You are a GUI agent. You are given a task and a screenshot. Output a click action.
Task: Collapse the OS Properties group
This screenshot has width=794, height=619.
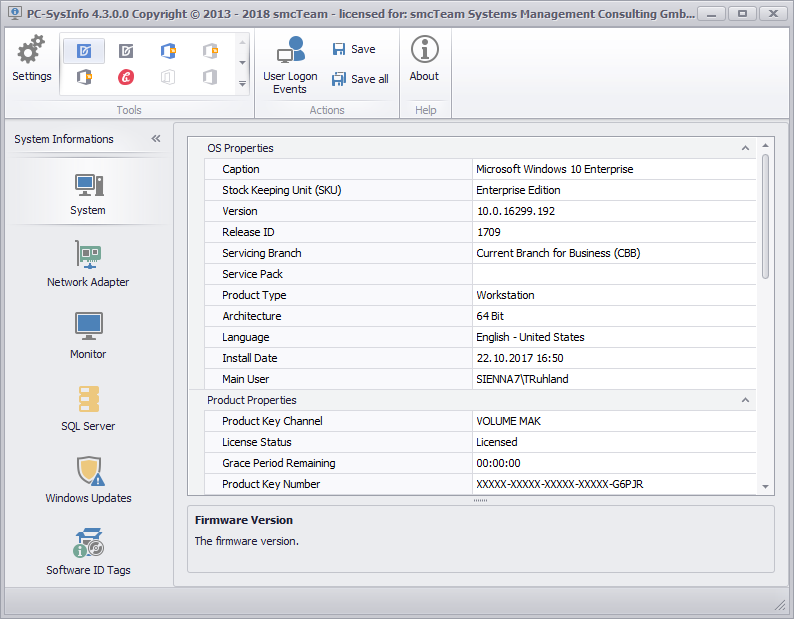click(745, 148)
